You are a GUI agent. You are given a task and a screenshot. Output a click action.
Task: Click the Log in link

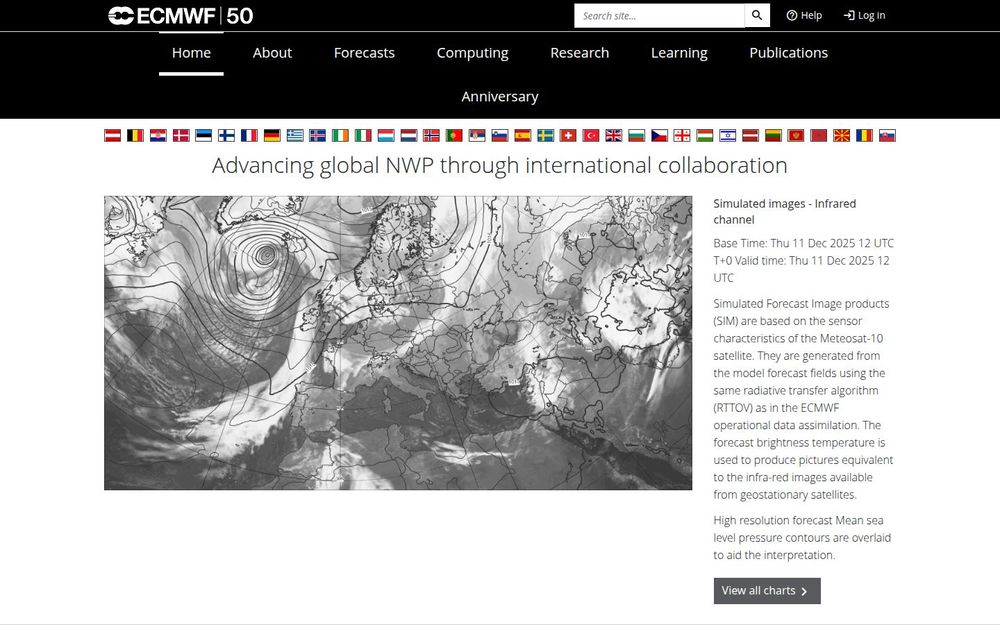click(x=864, y=15)
